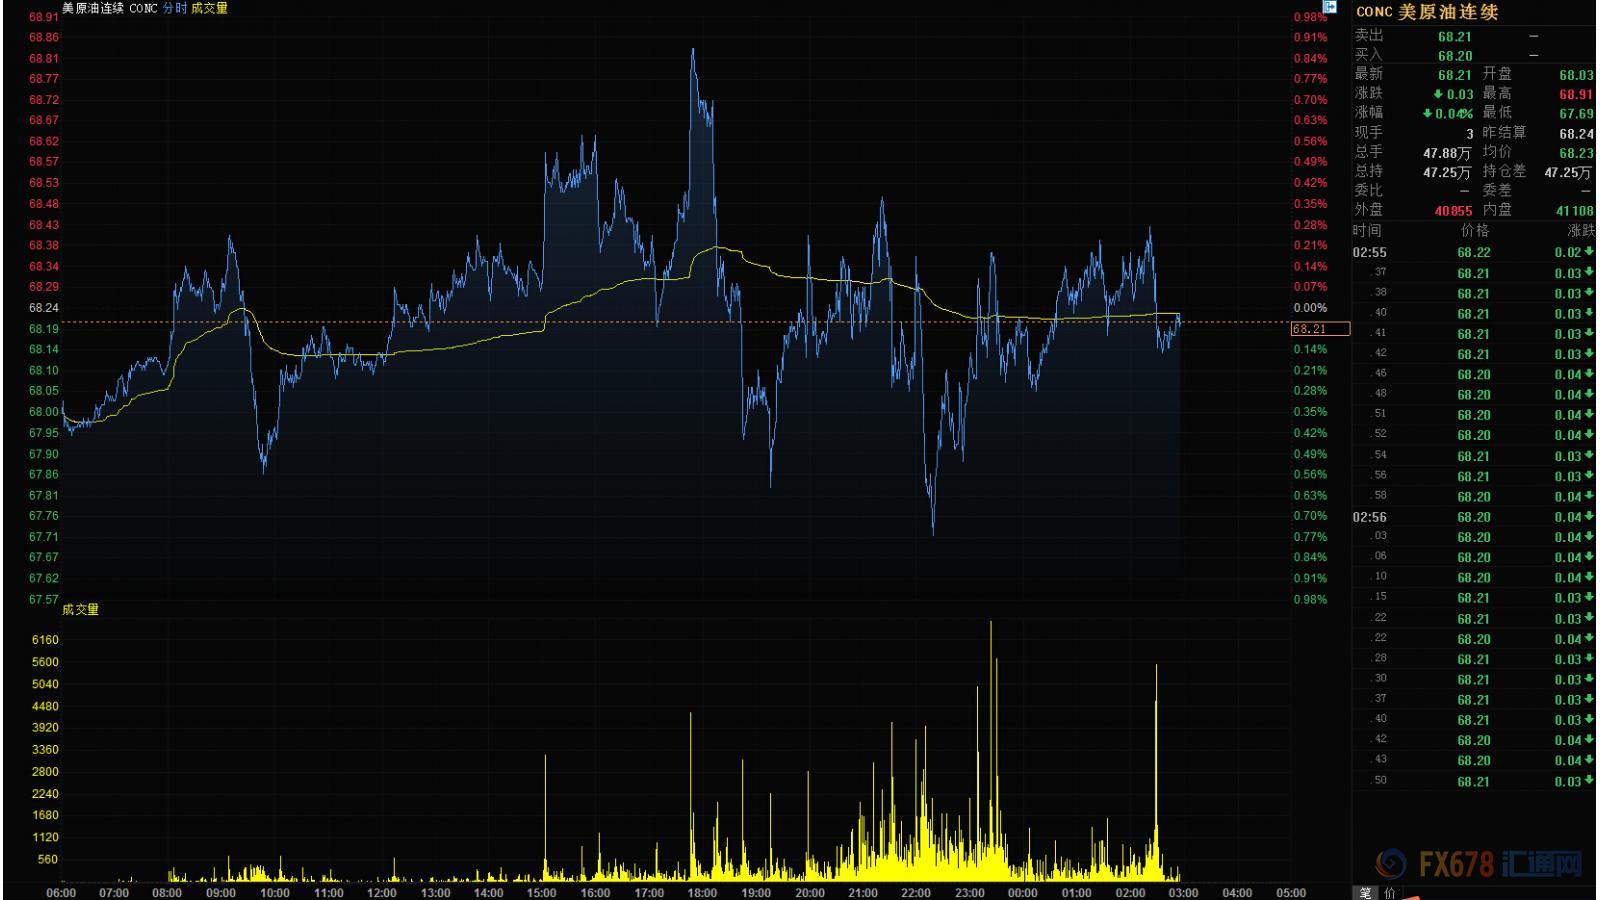Click the 涨跌 column header in tick list
This screenshot has width=1600, height=900.
pyautogui.click(x=1580, y=231)
